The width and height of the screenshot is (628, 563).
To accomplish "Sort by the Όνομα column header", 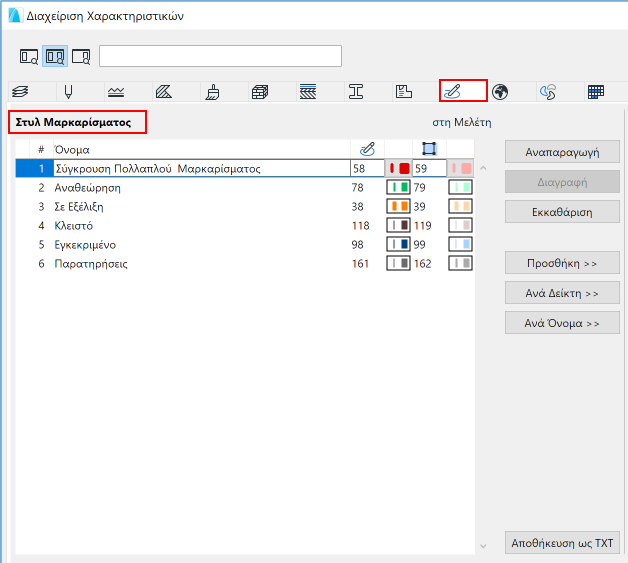I will pyautogui.click(x=201, y=150).
